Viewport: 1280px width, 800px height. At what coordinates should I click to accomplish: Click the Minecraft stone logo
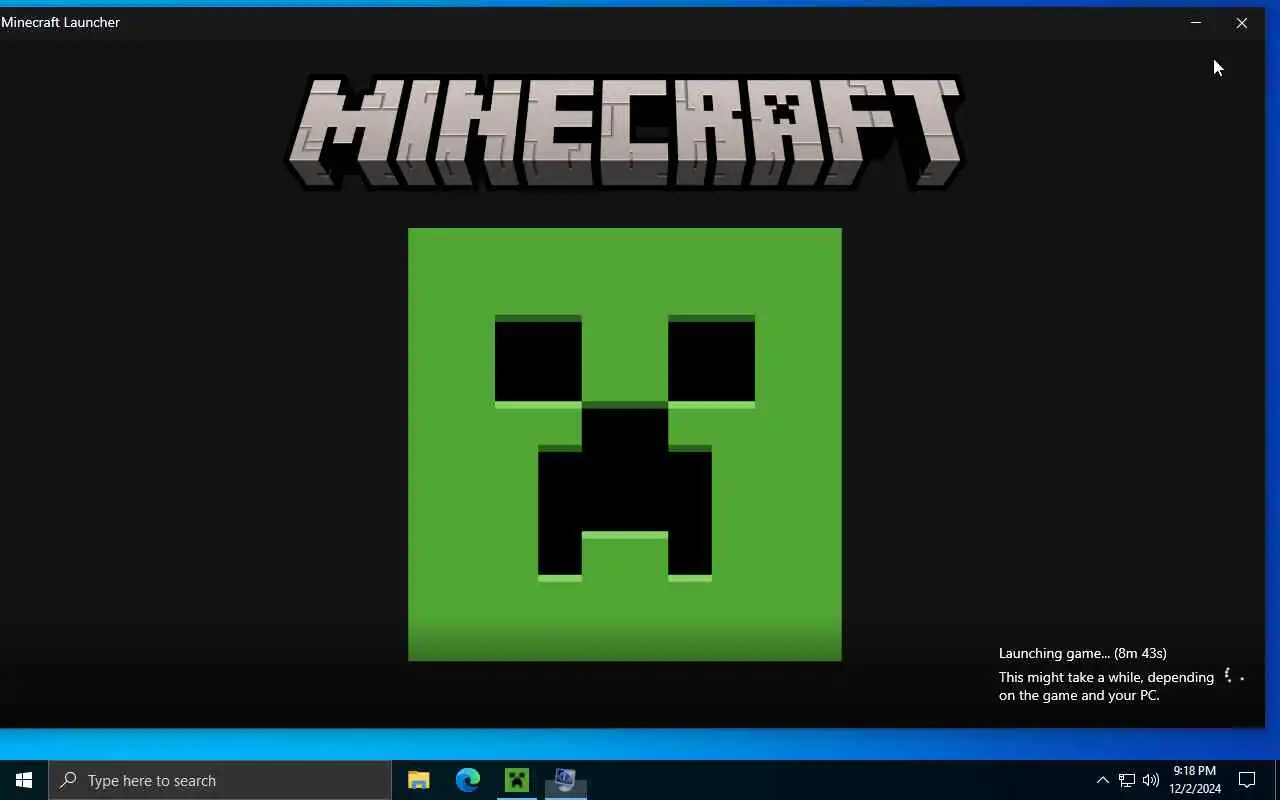pos(625,132)
